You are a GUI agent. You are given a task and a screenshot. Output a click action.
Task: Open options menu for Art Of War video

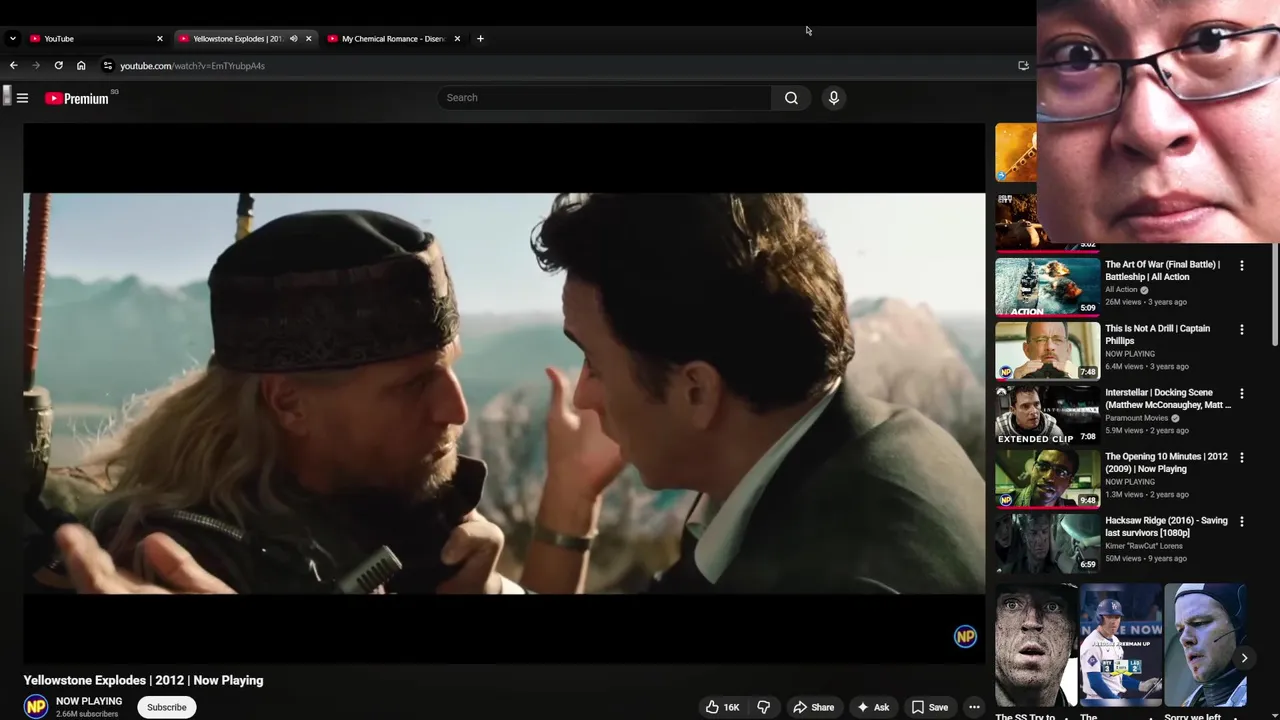pos(1242,266)
